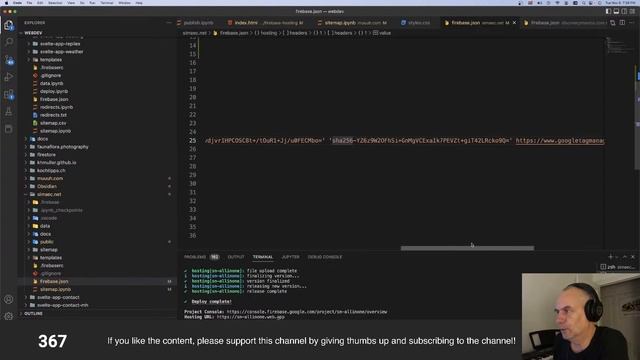Open editor more actions ellipsis
Viewport: 640px width, 360px height.
tap(632, 23)
